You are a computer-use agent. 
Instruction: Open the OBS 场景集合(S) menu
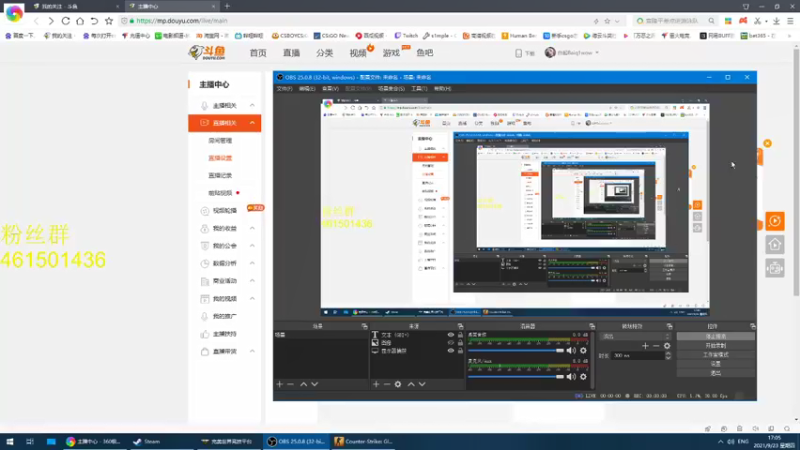pyautogui.click(x=391, y=88)
